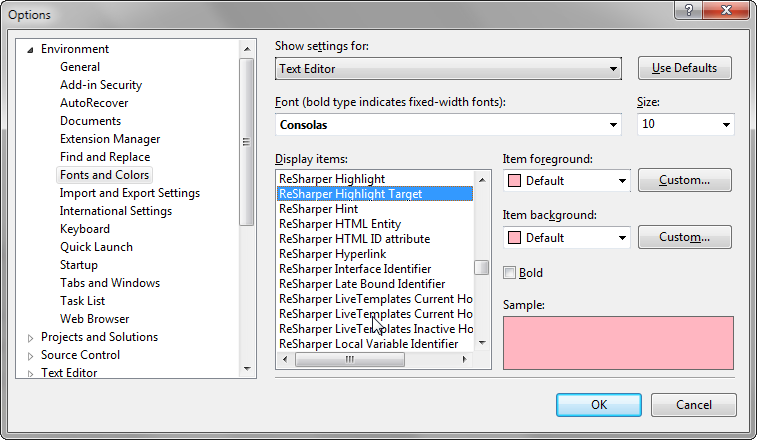This screenshot has height=440, width=757.
Task: Click options tree vertical scrollbar thumb
Action: pyautogui.click(x=247, y=142)
